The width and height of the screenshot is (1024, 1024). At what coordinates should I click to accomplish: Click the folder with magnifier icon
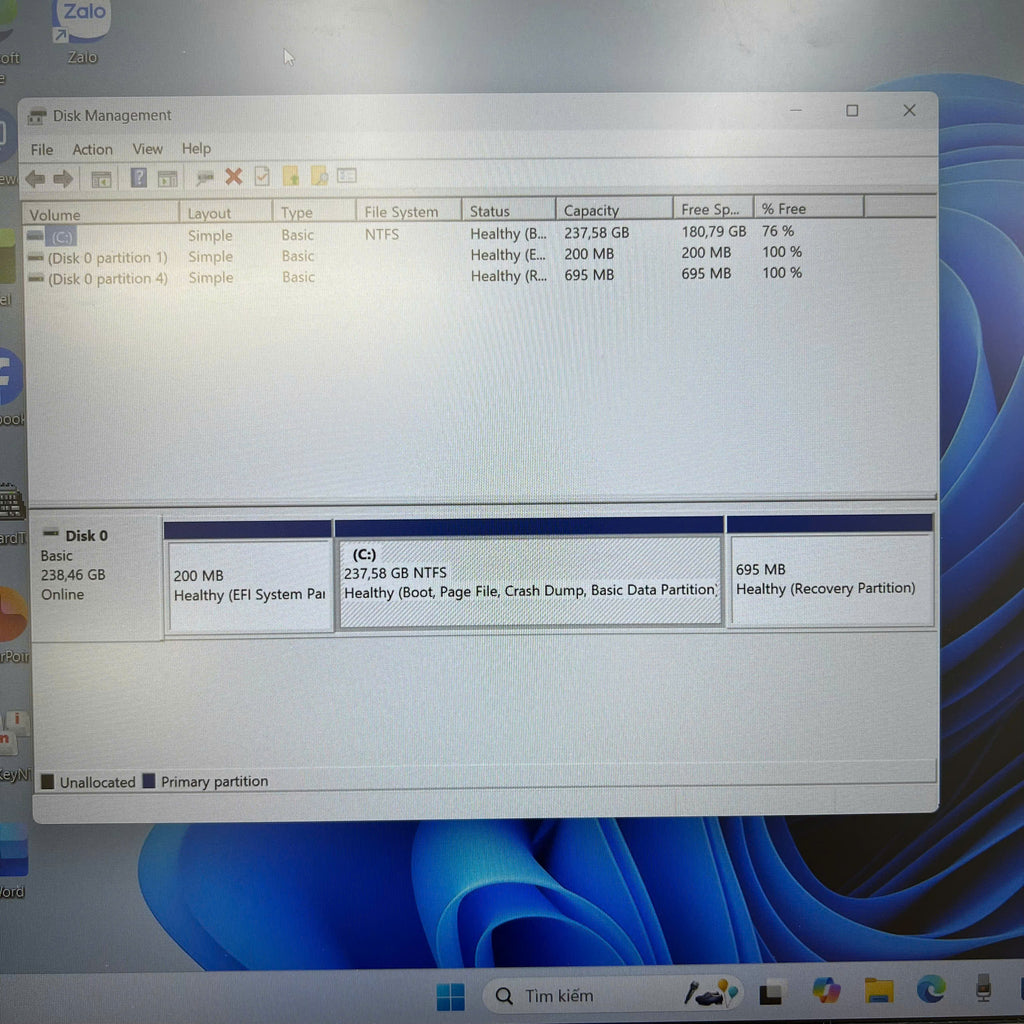319,177
